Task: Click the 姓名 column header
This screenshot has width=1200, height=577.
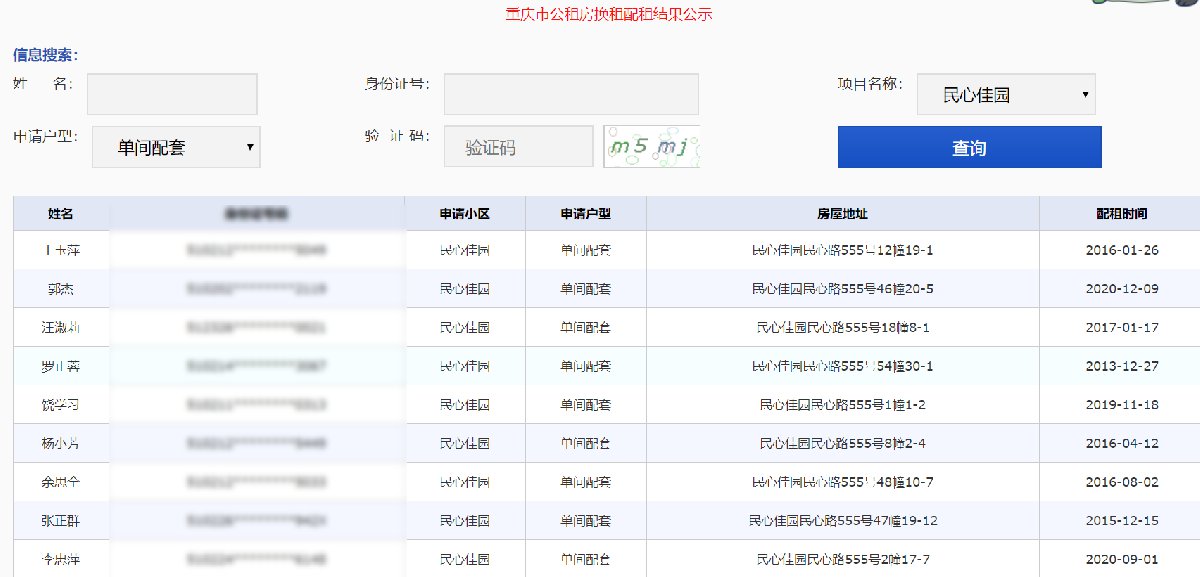Action: pos(61,214)
